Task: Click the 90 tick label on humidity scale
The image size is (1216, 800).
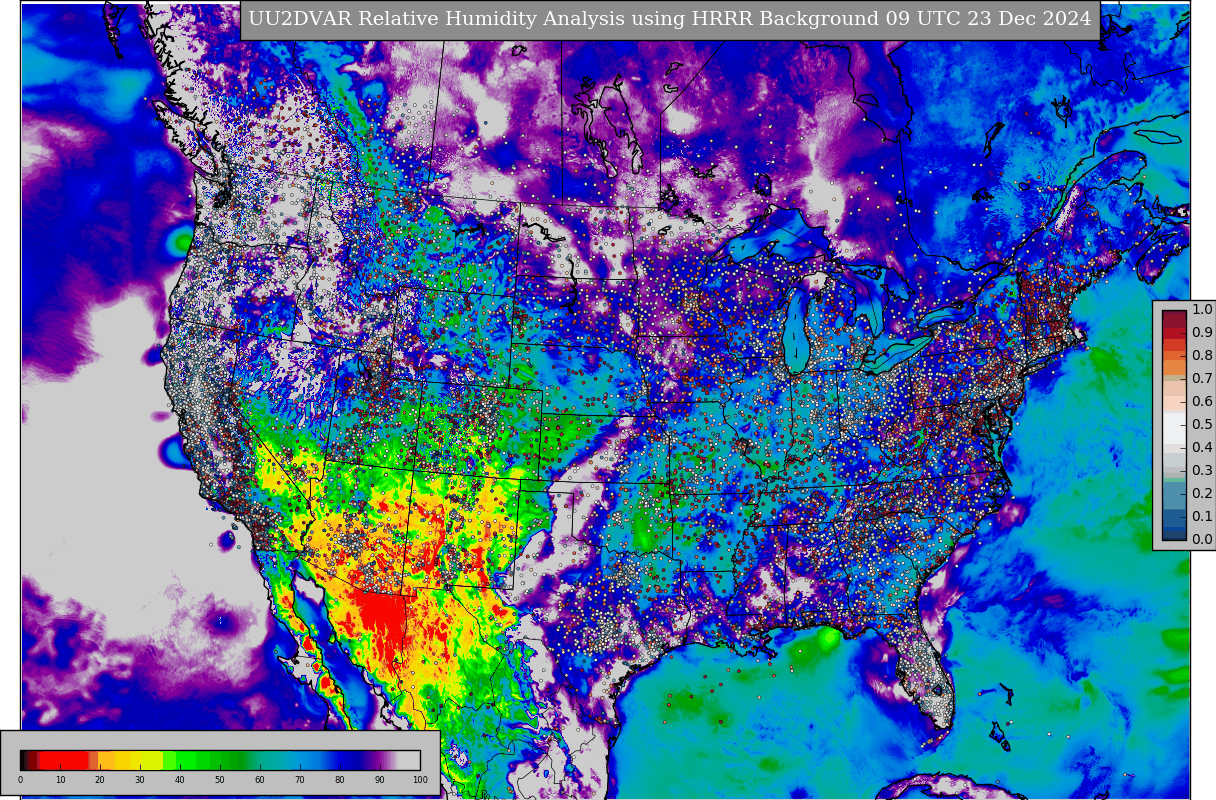Action: point(380,780)
